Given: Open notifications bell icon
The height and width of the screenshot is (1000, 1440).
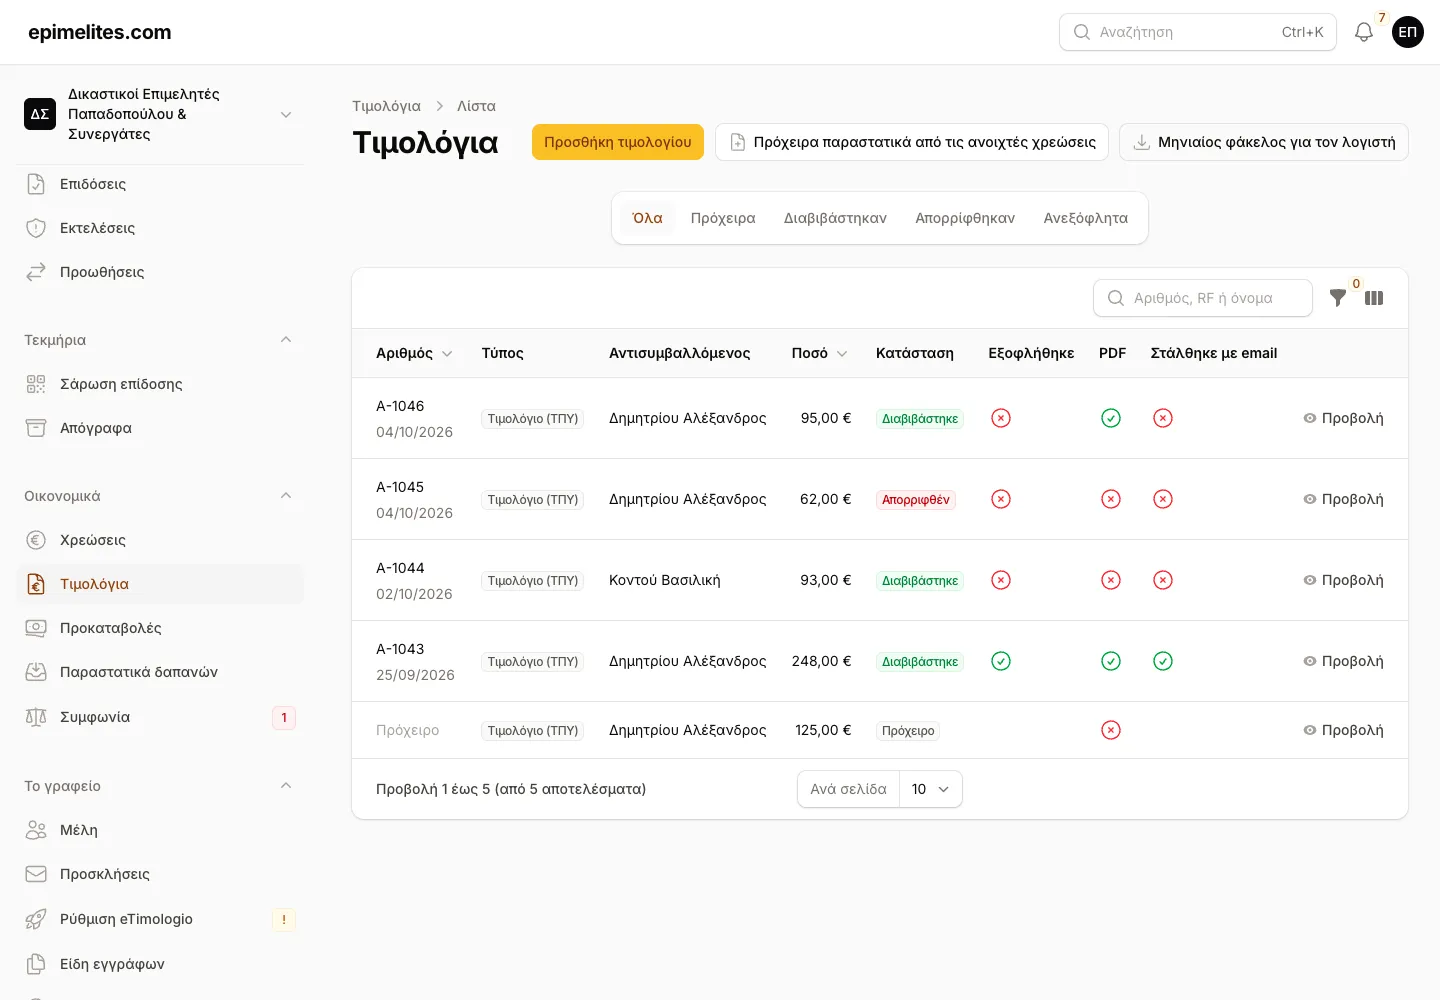Looking at the screenshot, I should click(1364, 32).
